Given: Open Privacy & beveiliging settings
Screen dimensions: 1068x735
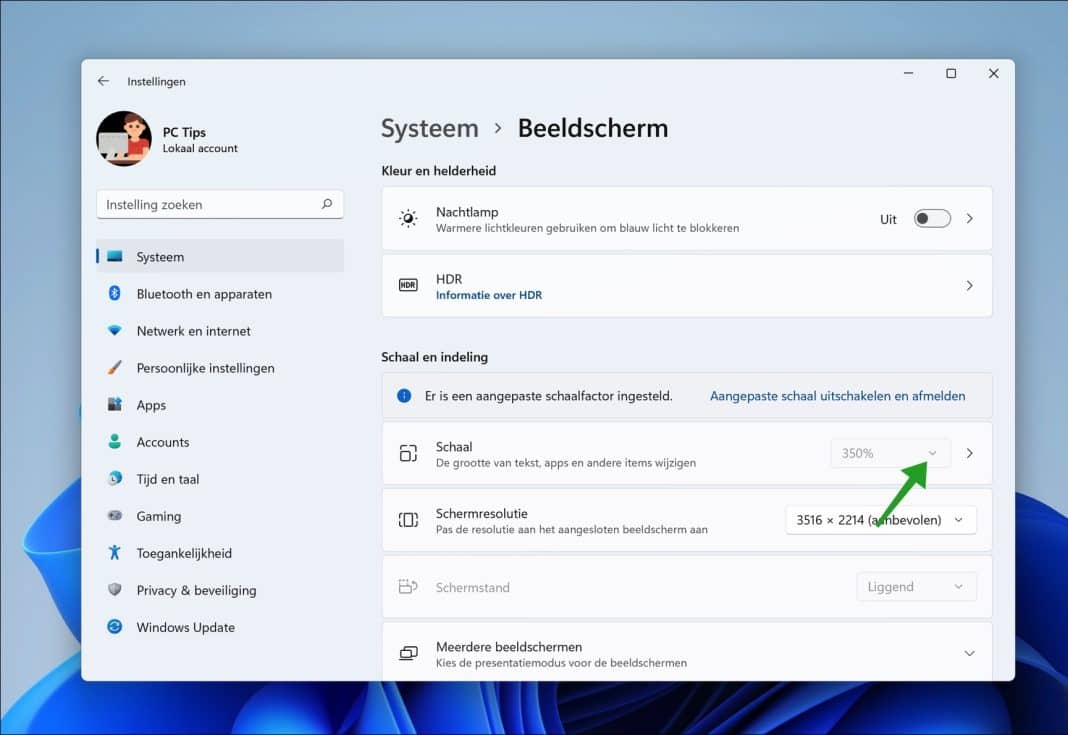Looking at the screenshot, I should (194, 590).
